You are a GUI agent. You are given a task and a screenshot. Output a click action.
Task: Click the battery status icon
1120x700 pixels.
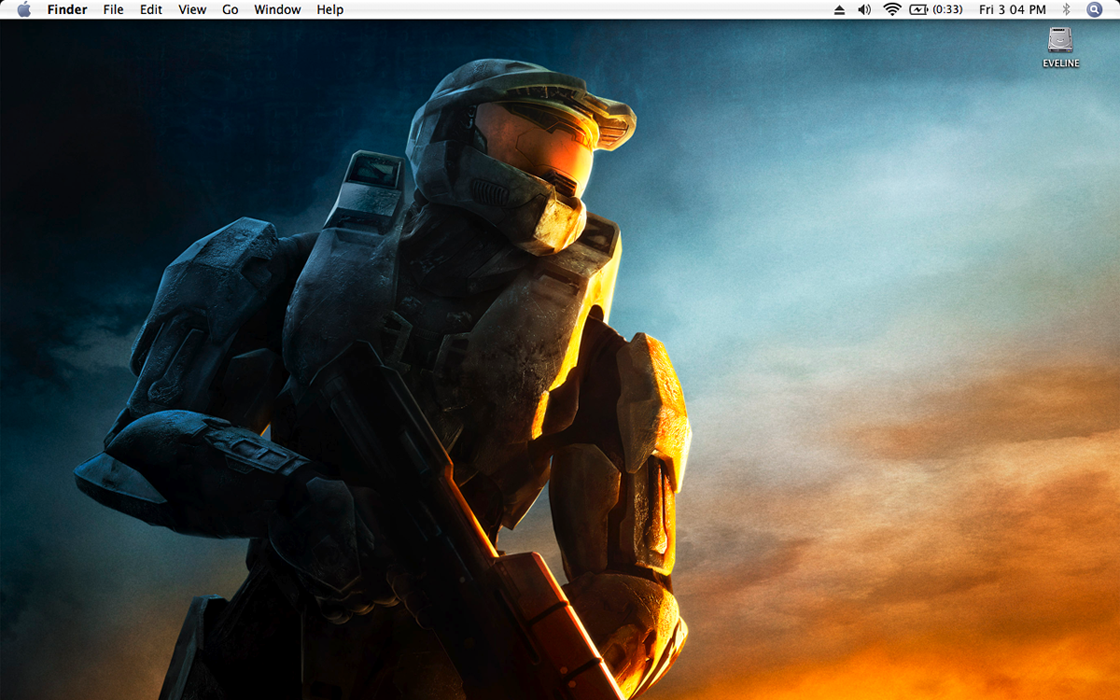coord(919,9)
